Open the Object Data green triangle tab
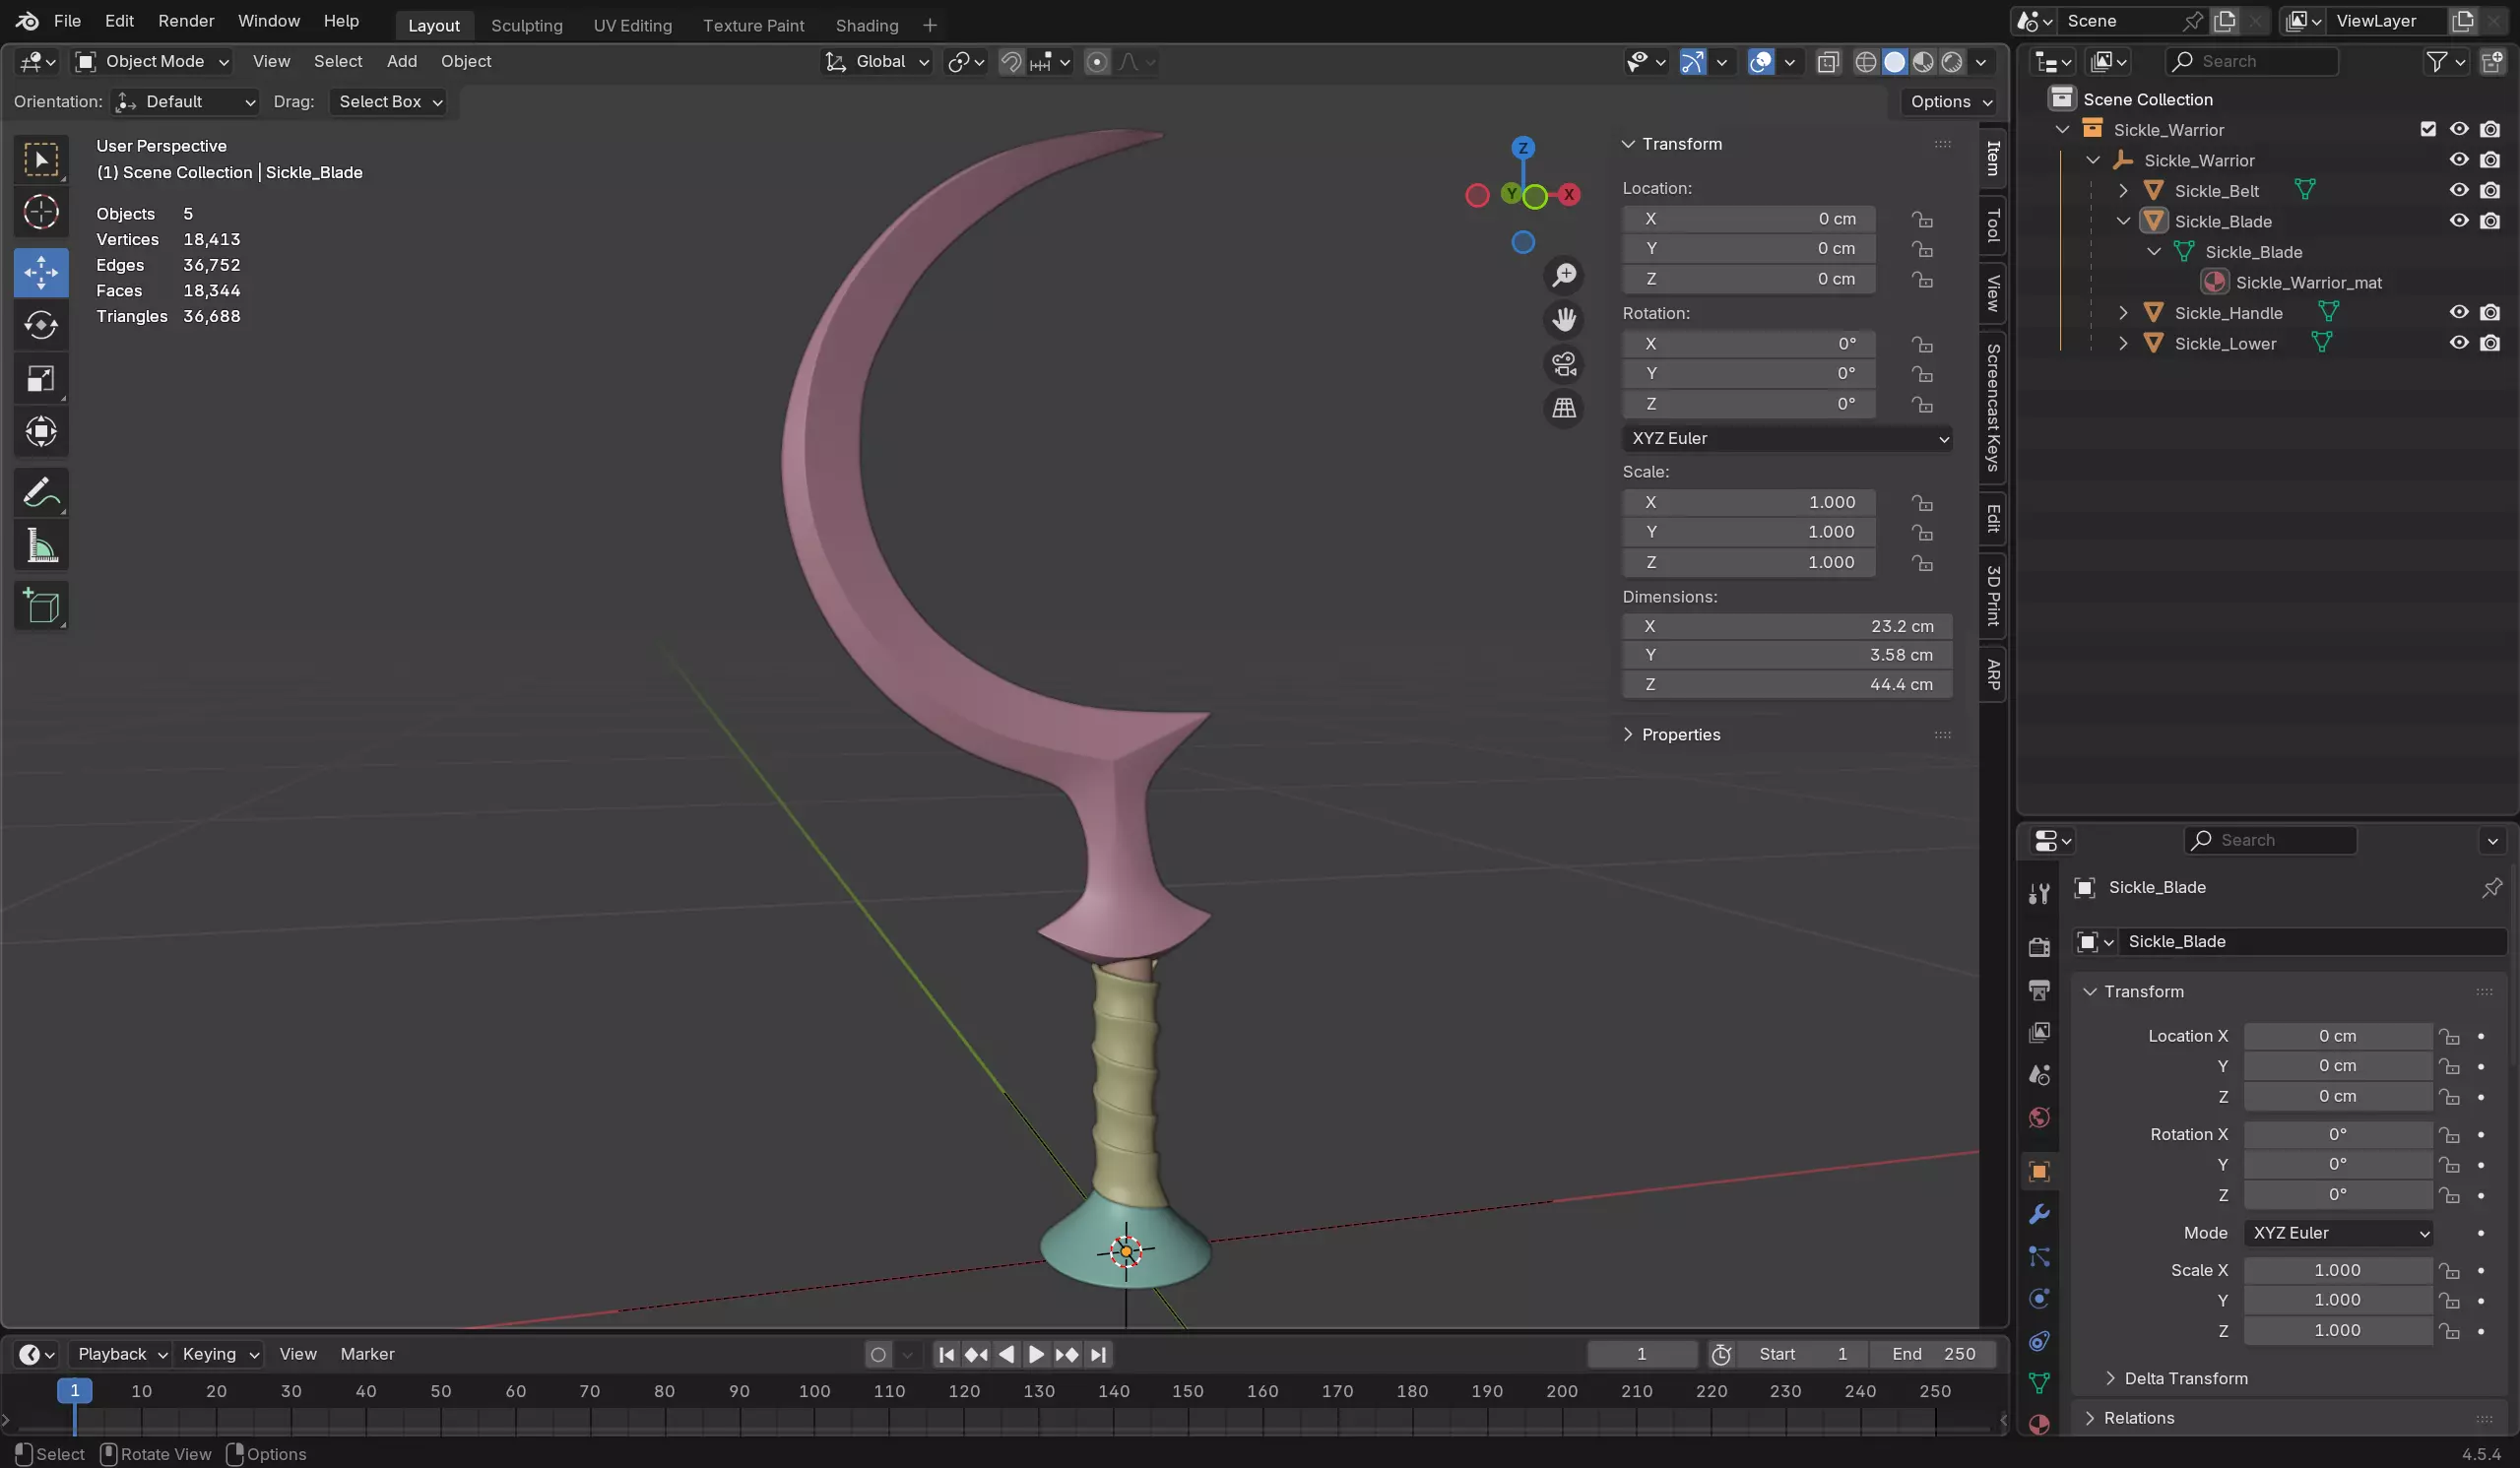The width and height of the screenshot is (2520, 1468). click(x=2039, y=1383)
